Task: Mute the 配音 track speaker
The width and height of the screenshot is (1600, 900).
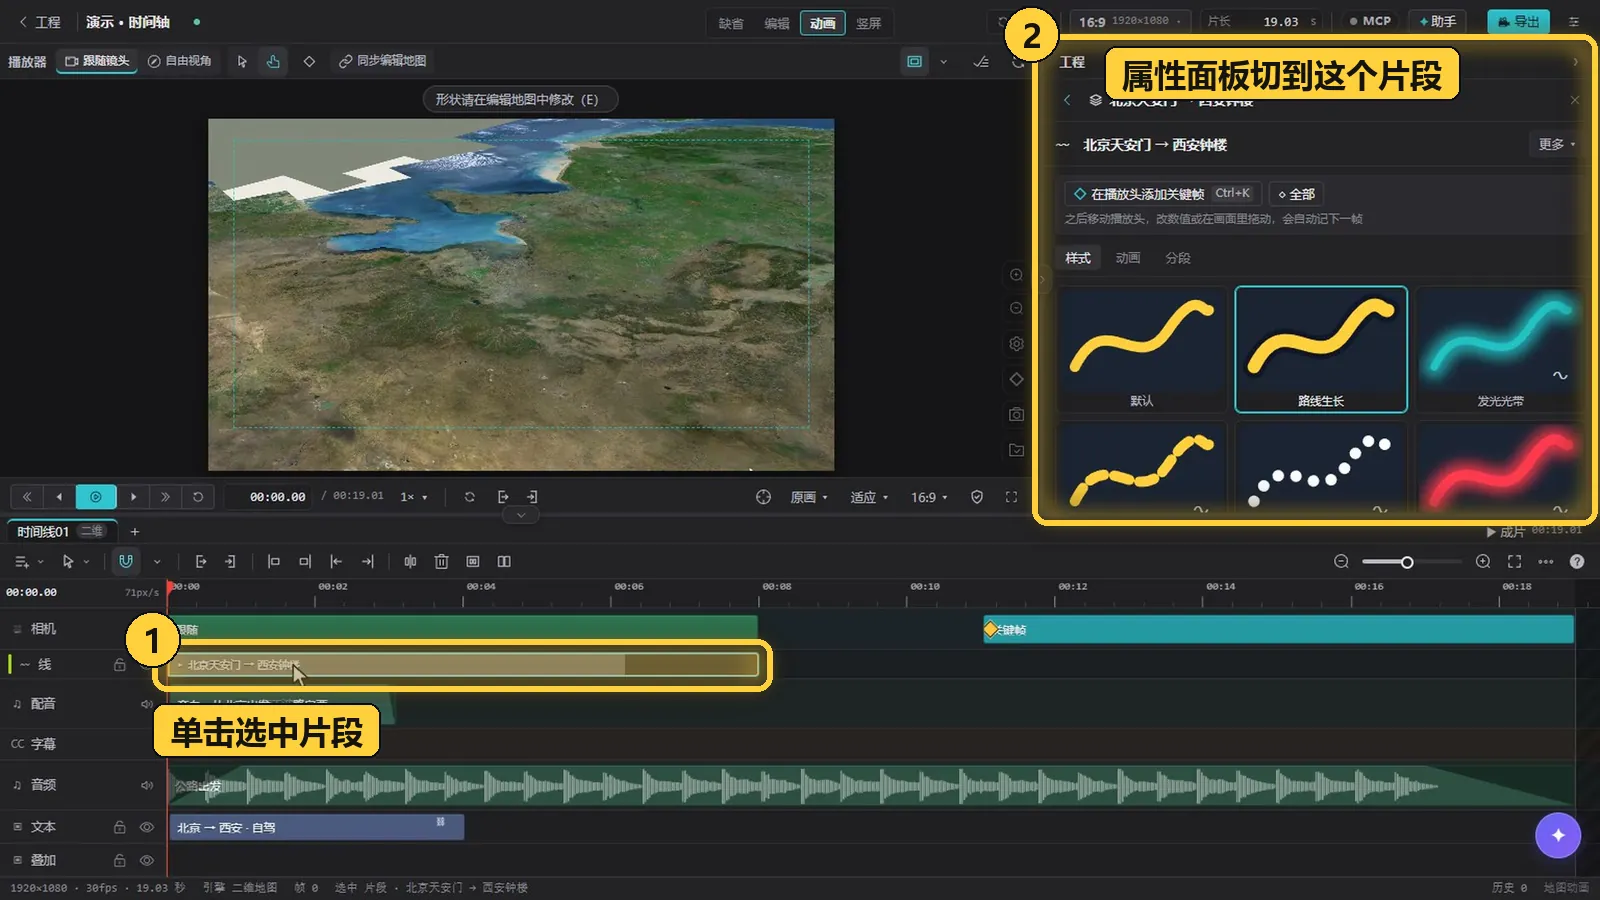Action: pyautogui.click(x=147, y=704)
